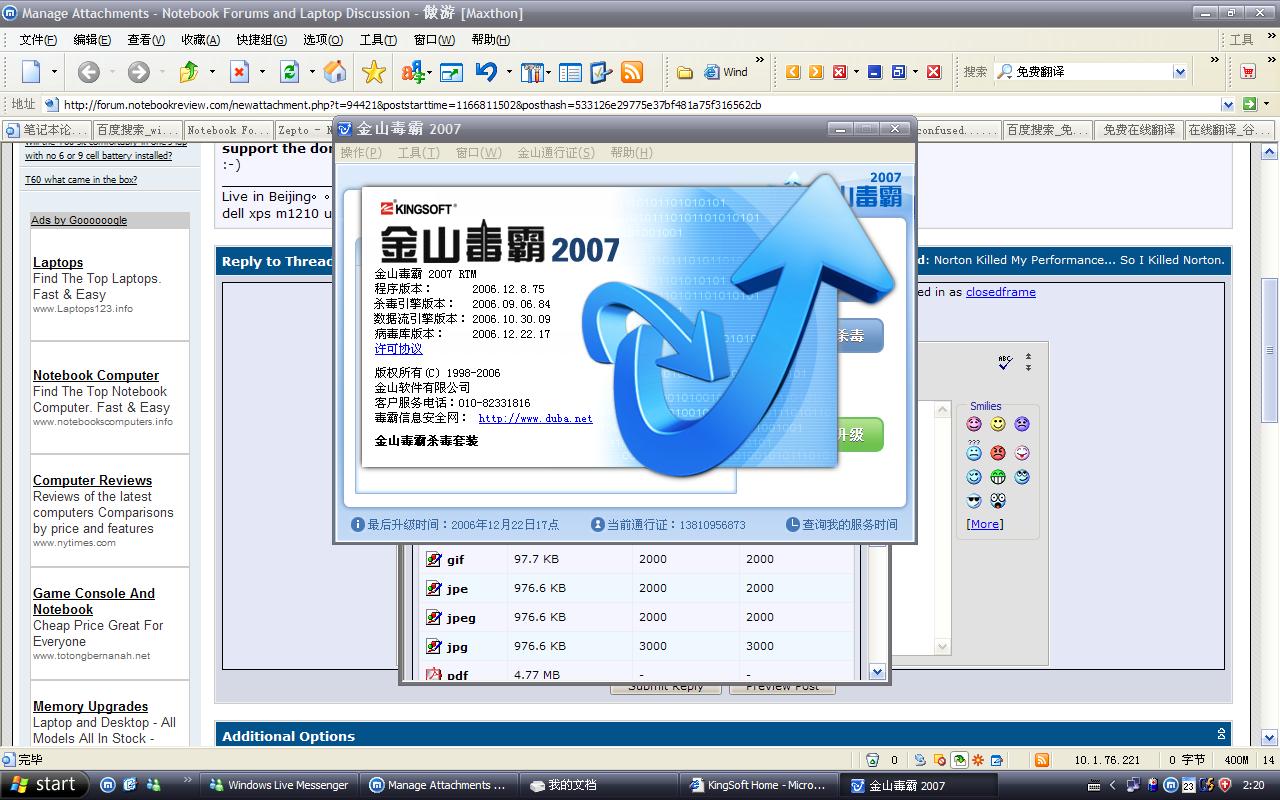Image resolution: width=1280 pixels, height=800 pixels.
Task: Click the blue Undo arrow toolbar icon
Action: [487, 72]
